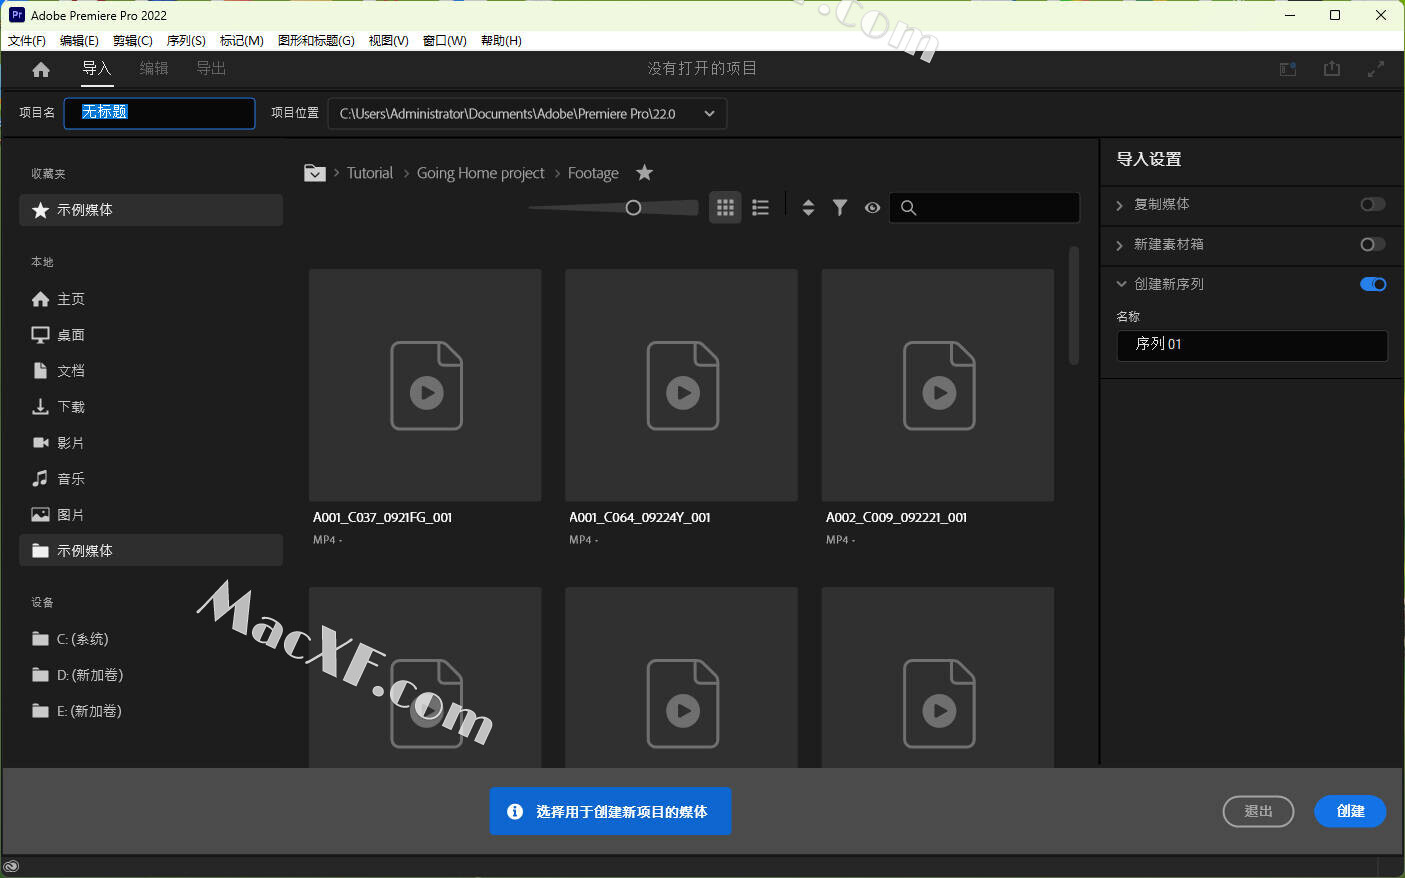The width and height of the screenshot is (1405, 878).
Task: Edit sequence name field 序列 01
Action: tap(1252, 345)
